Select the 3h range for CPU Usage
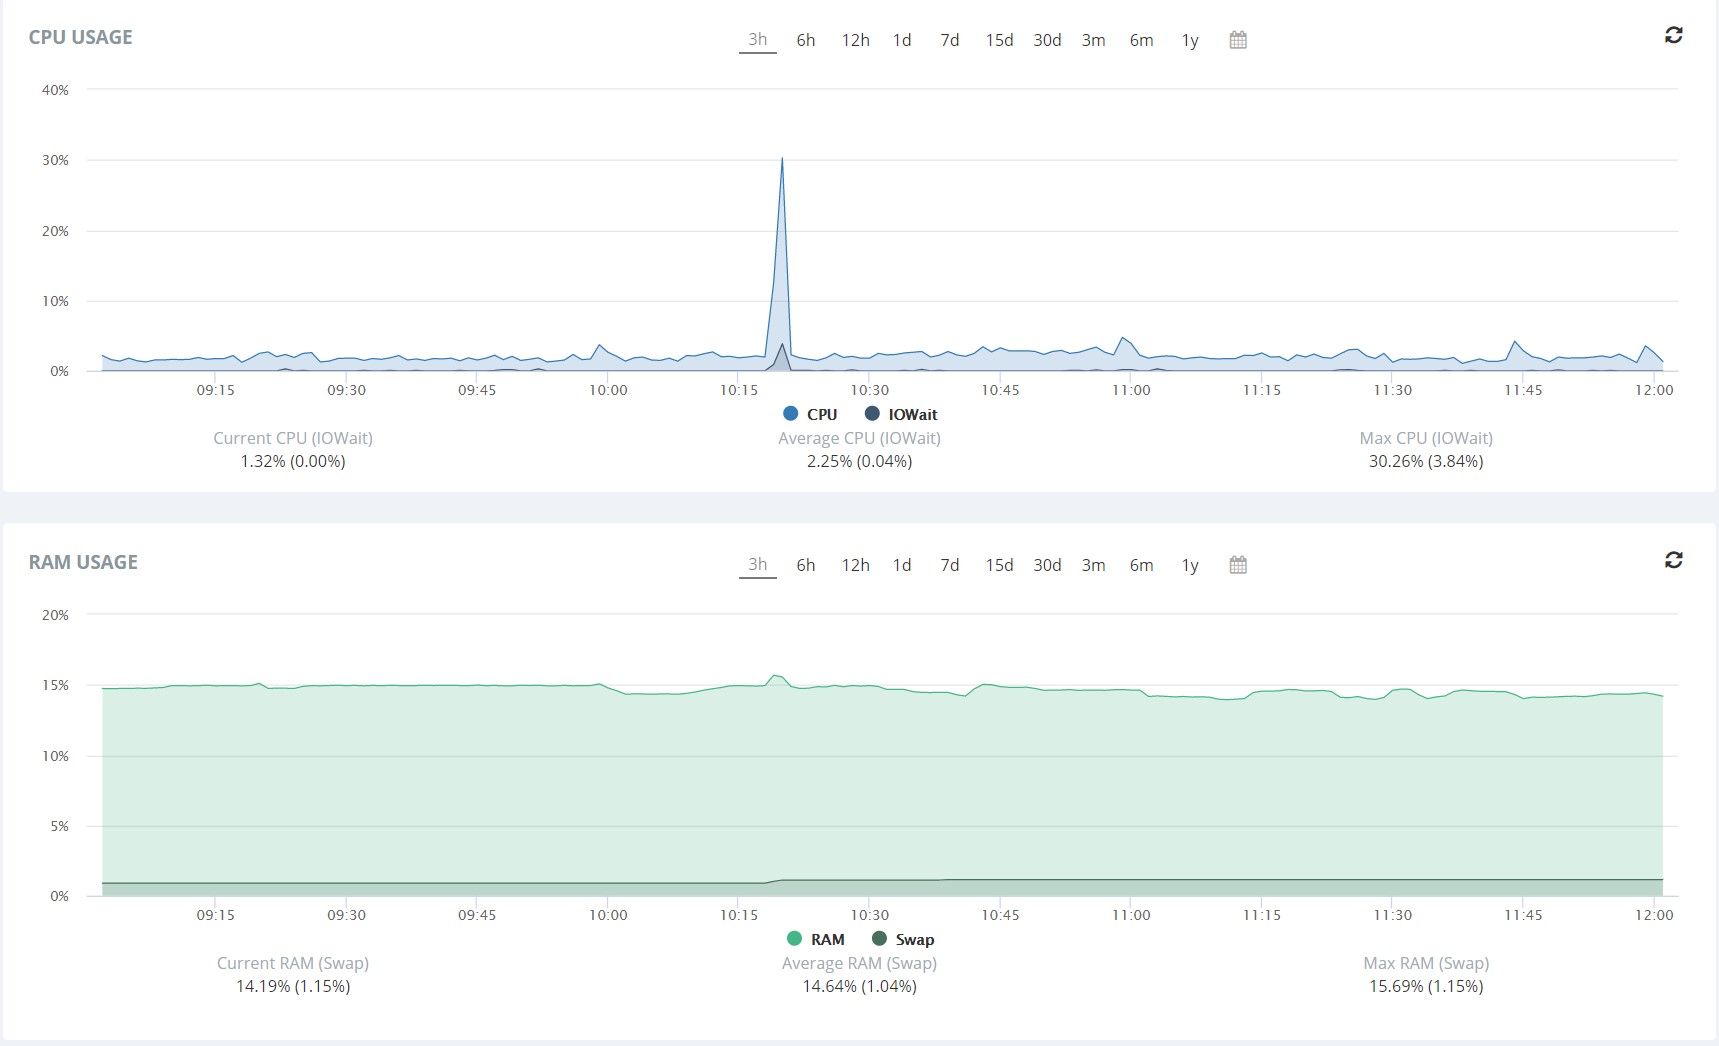1719x1046 pixels. coord(758,40)
